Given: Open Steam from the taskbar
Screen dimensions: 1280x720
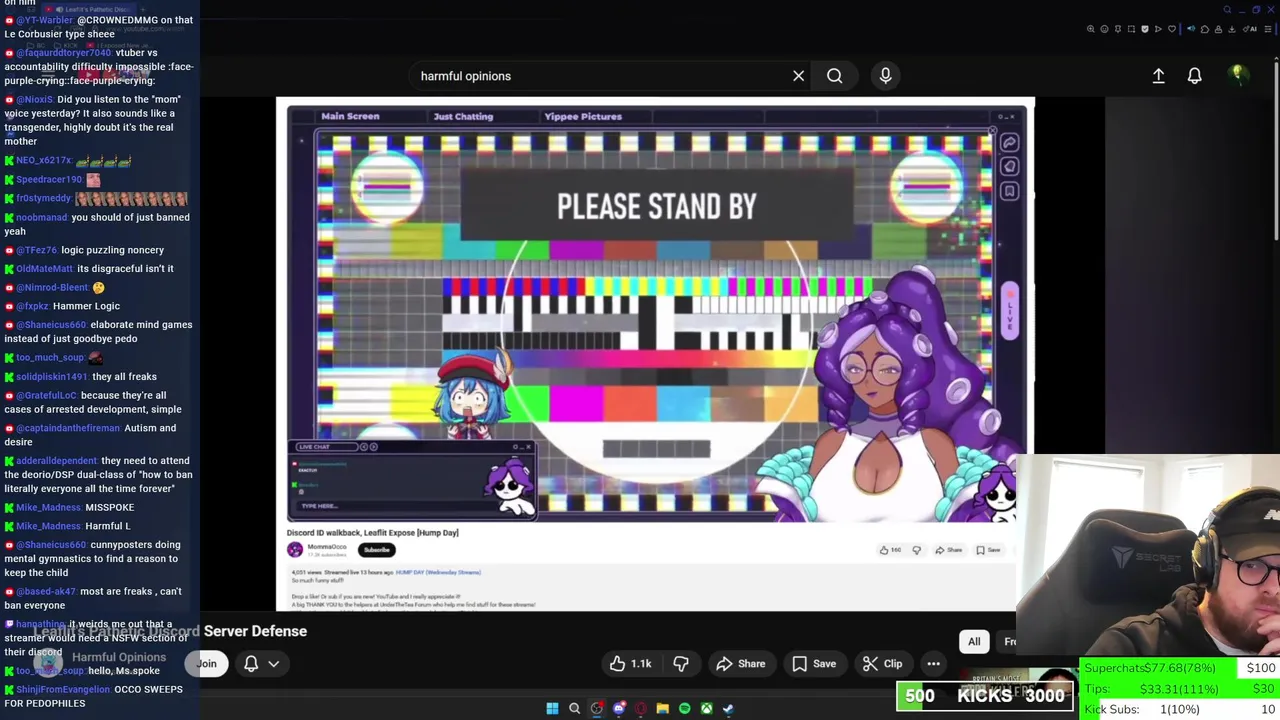Looking at the screenshot, I should pyautogui.click(x=728, y=708).
